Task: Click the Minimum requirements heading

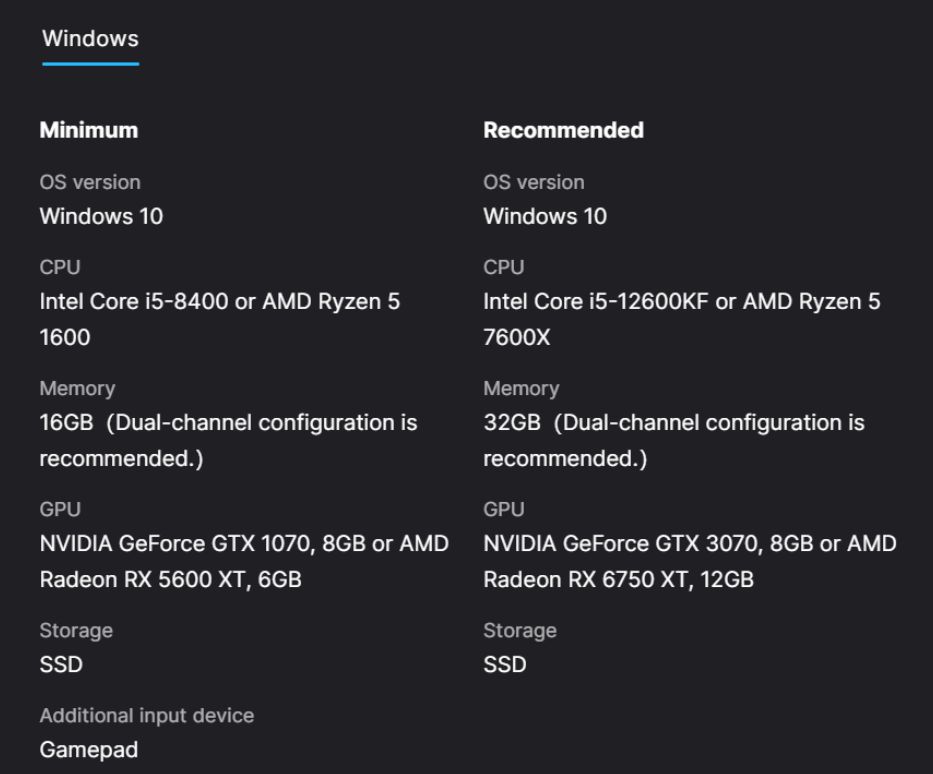Action: click(89, 130)
